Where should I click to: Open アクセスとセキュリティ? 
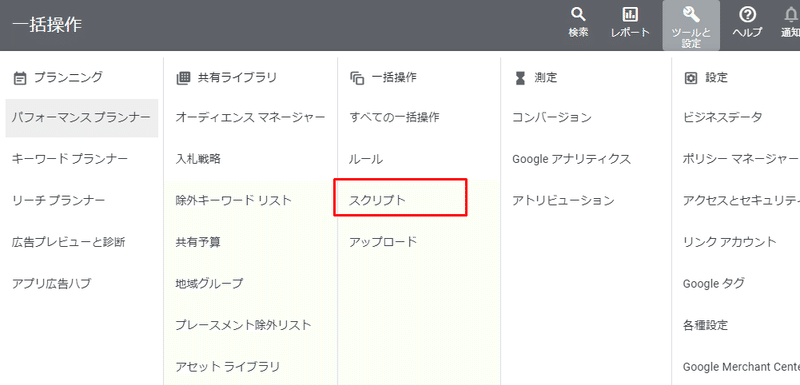click(x=741, y=200)
